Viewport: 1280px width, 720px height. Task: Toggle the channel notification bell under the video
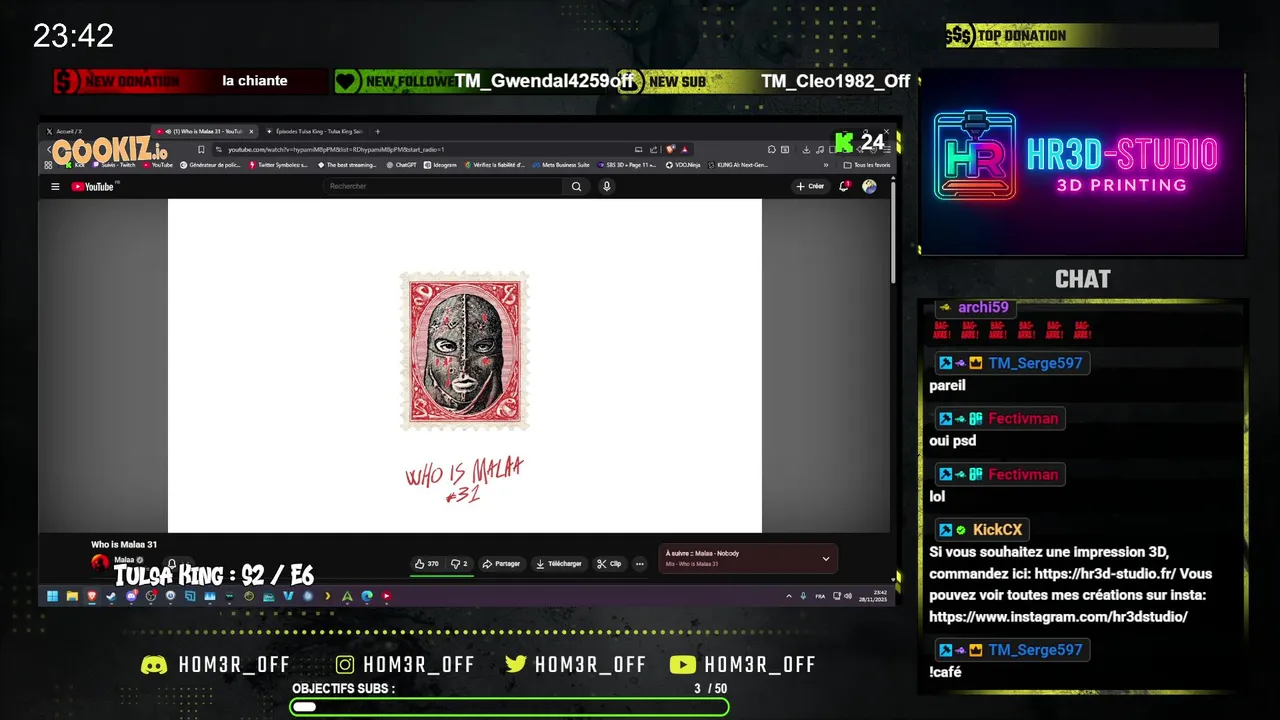pos(172,565)
